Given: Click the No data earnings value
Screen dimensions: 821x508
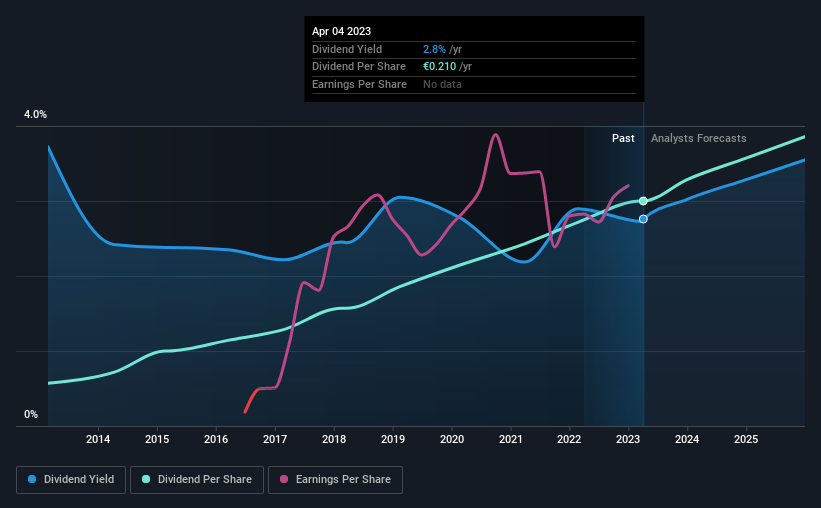Looking at the screenshot, I should [442, 84].
